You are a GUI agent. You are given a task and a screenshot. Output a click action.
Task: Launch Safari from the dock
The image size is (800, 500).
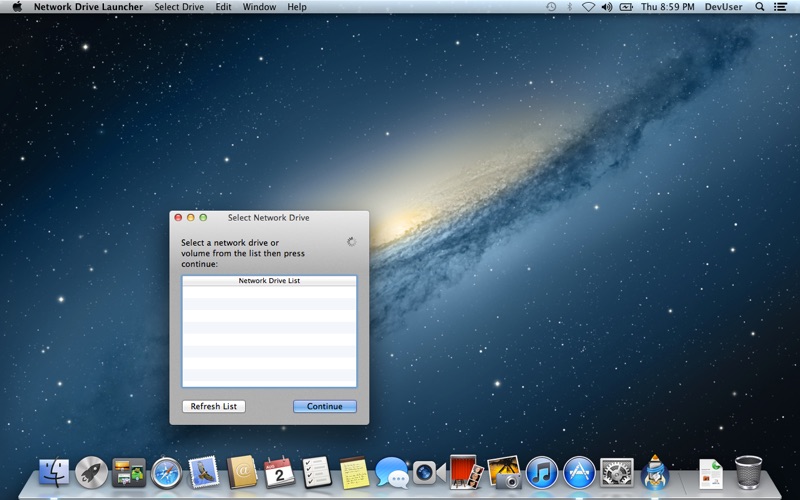click(166, 472)
